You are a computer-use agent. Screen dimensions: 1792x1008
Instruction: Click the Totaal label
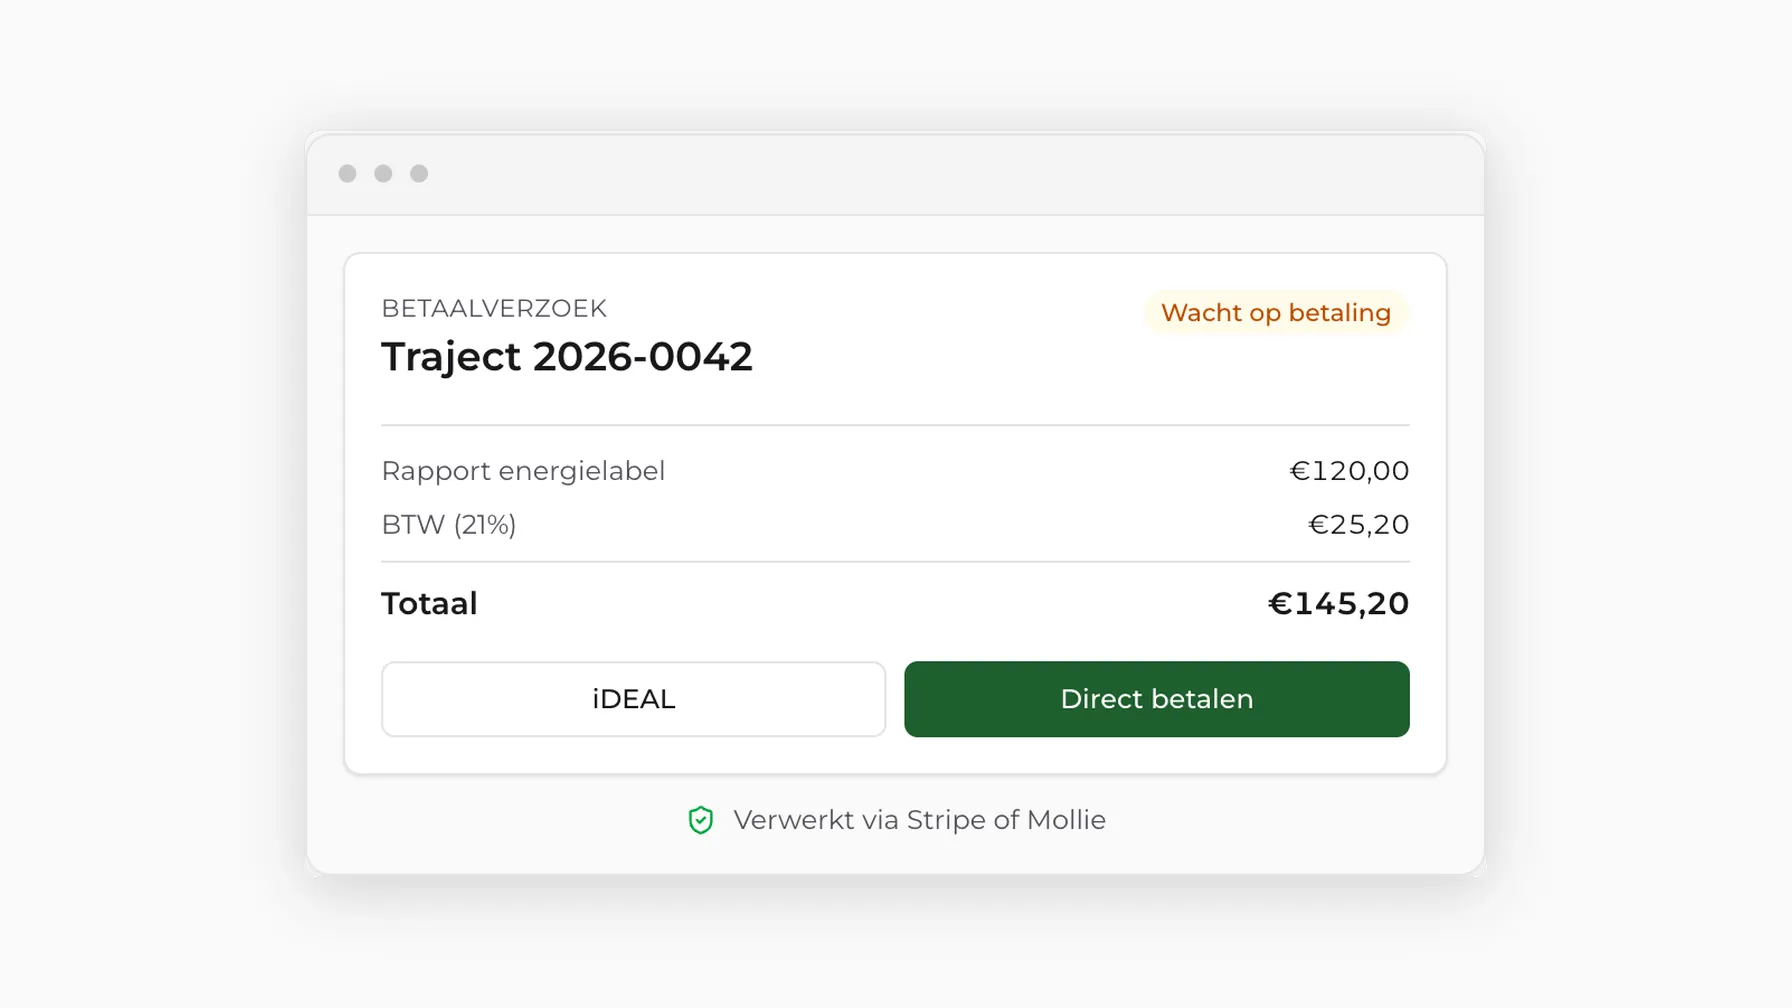(x=429, y=604)
